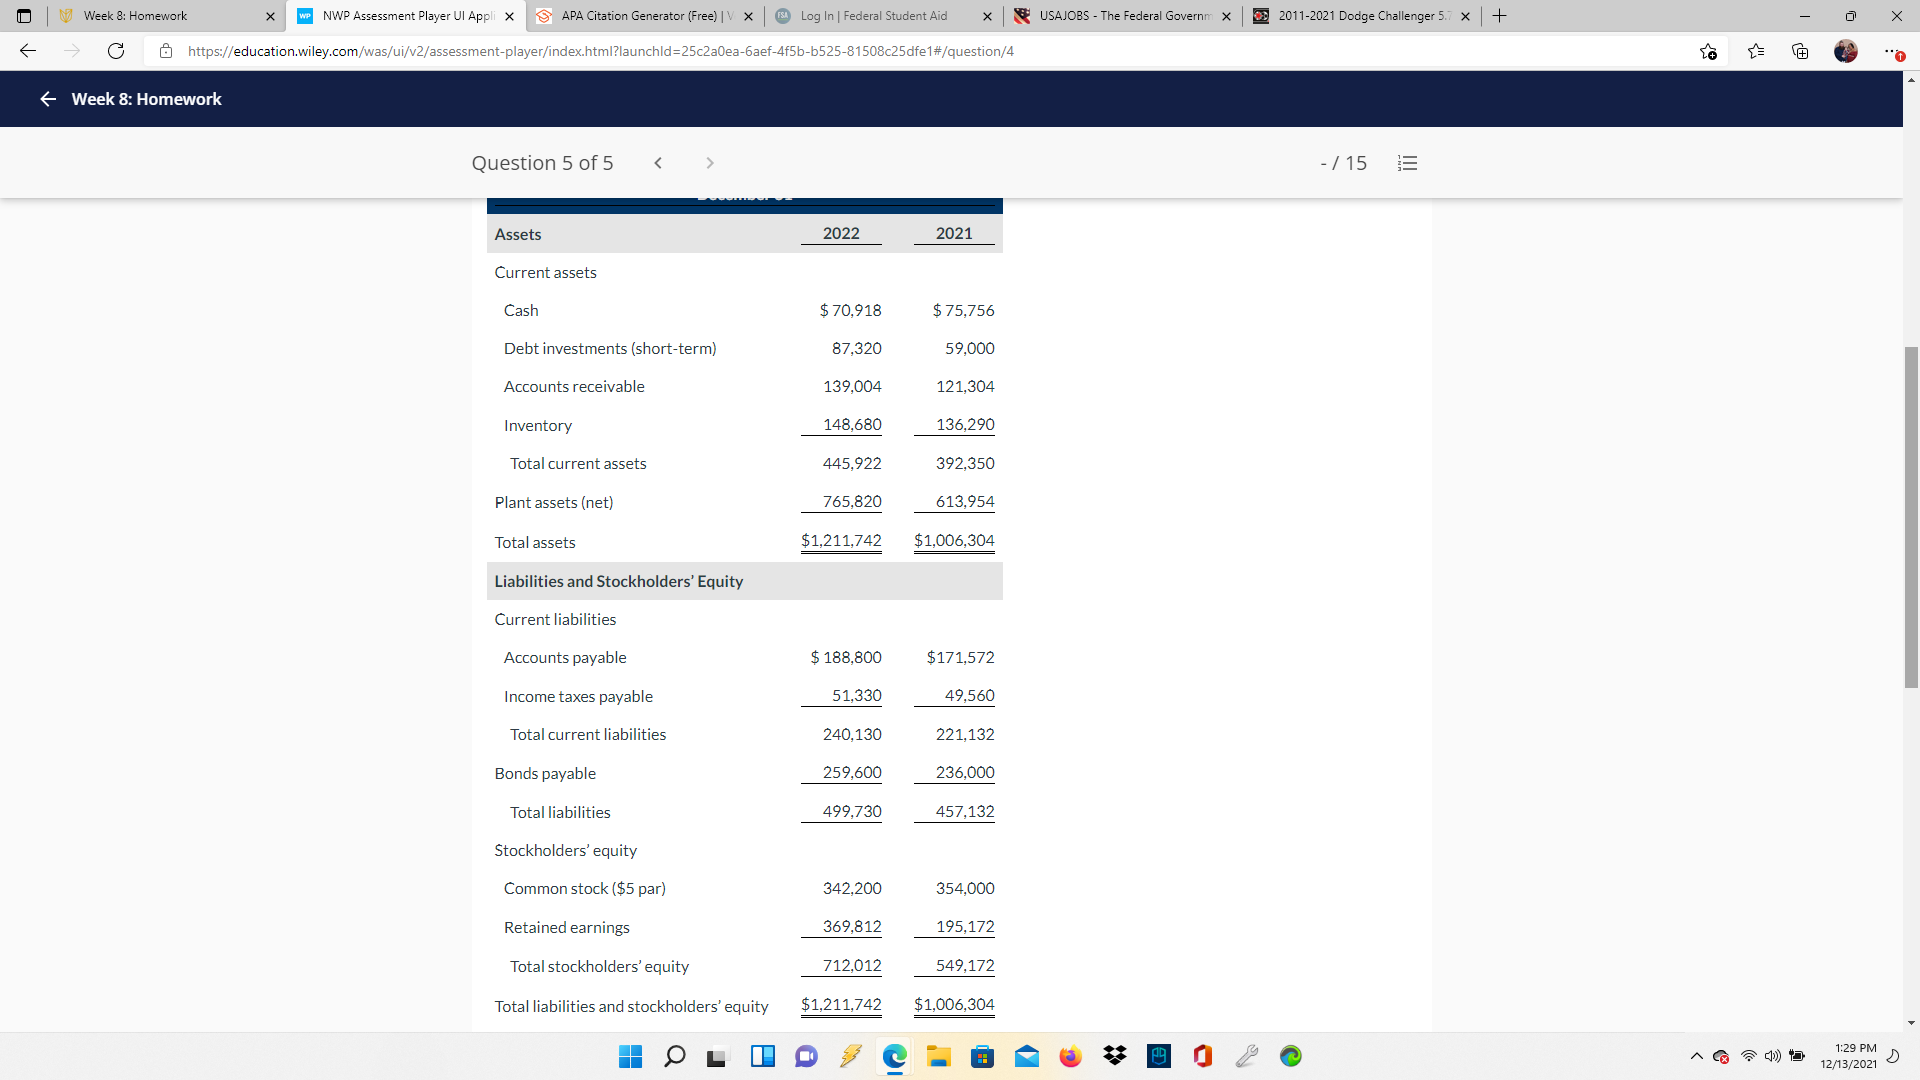Viewport: 1920px width, 1080px height.
Task: Reload the page with refresh icon
Action: point(116,51)
